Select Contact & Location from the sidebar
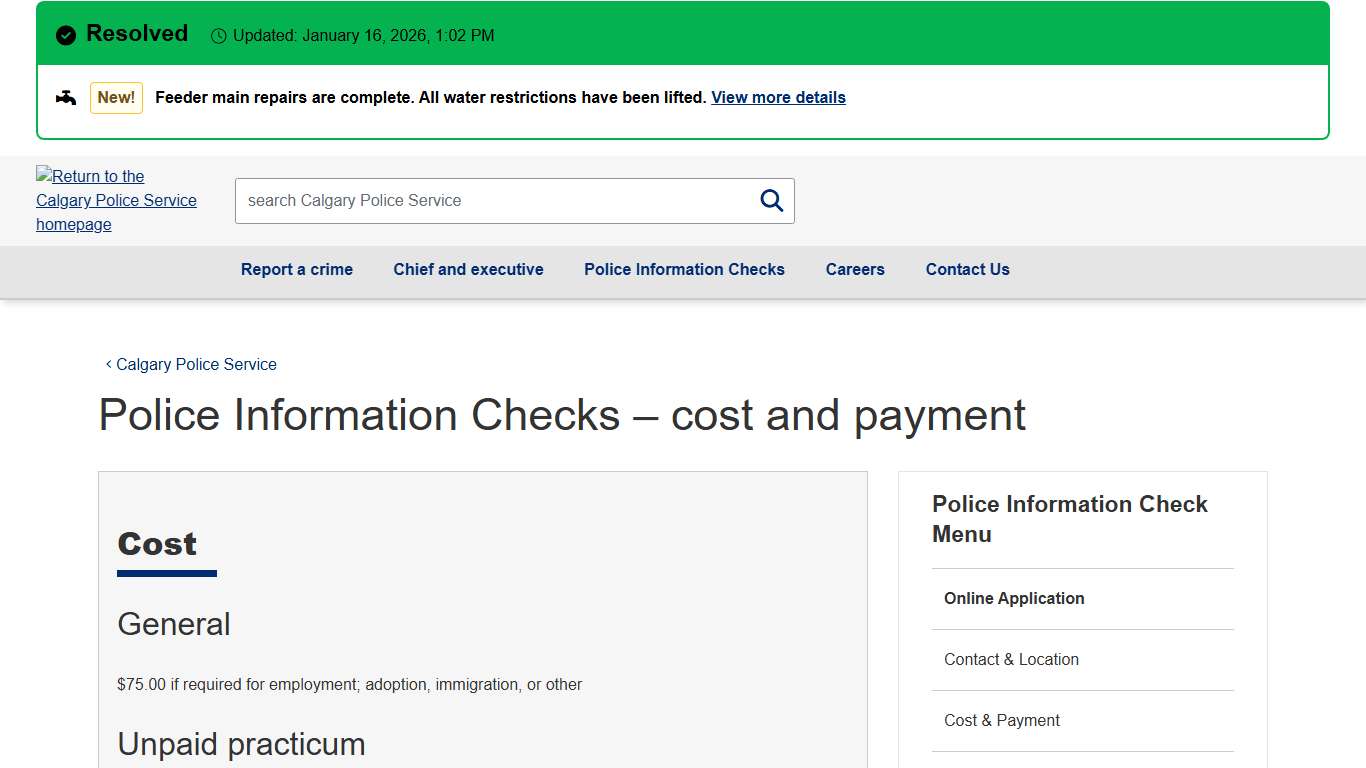The image size is (1366, 768). tap(1011, 659)
